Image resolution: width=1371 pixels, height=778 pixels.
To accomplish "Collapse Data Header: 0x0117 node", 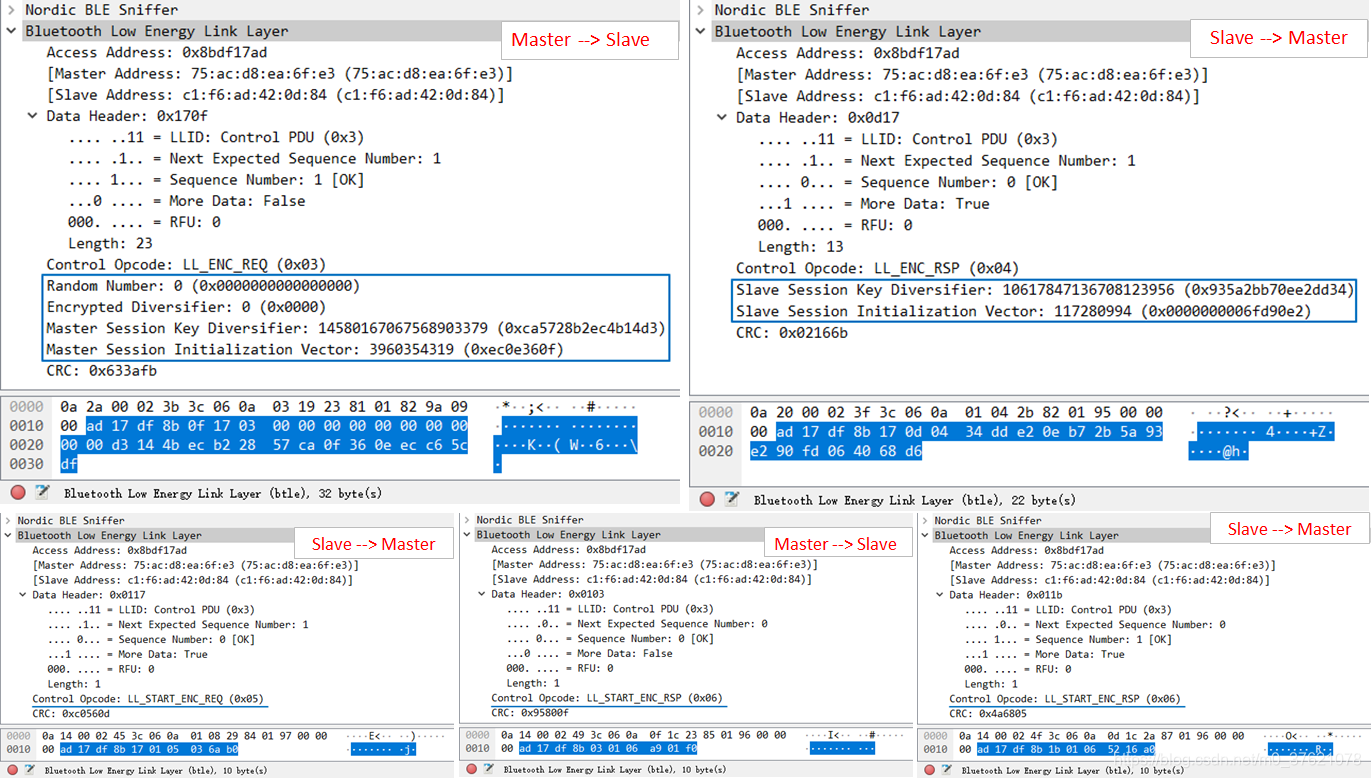I will click(x=23, y=595).
